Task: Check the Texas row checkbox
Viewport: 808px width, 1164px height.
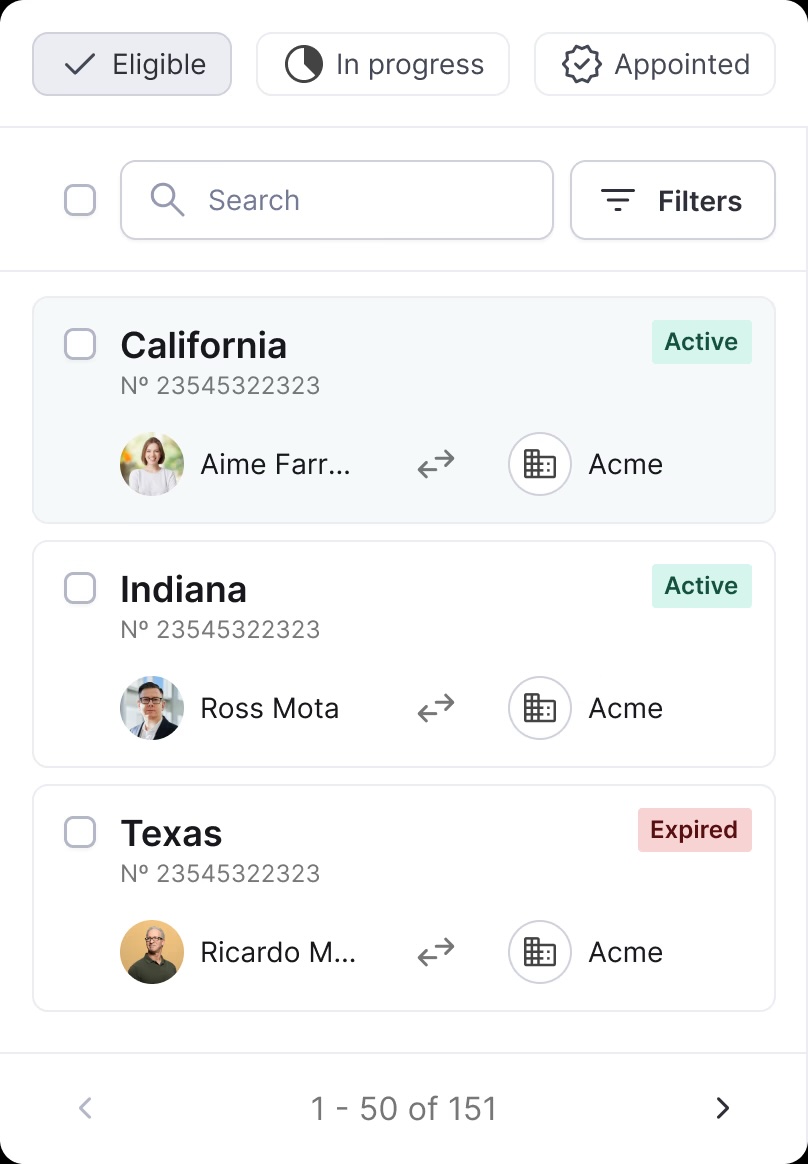Action: pos(80,832)
